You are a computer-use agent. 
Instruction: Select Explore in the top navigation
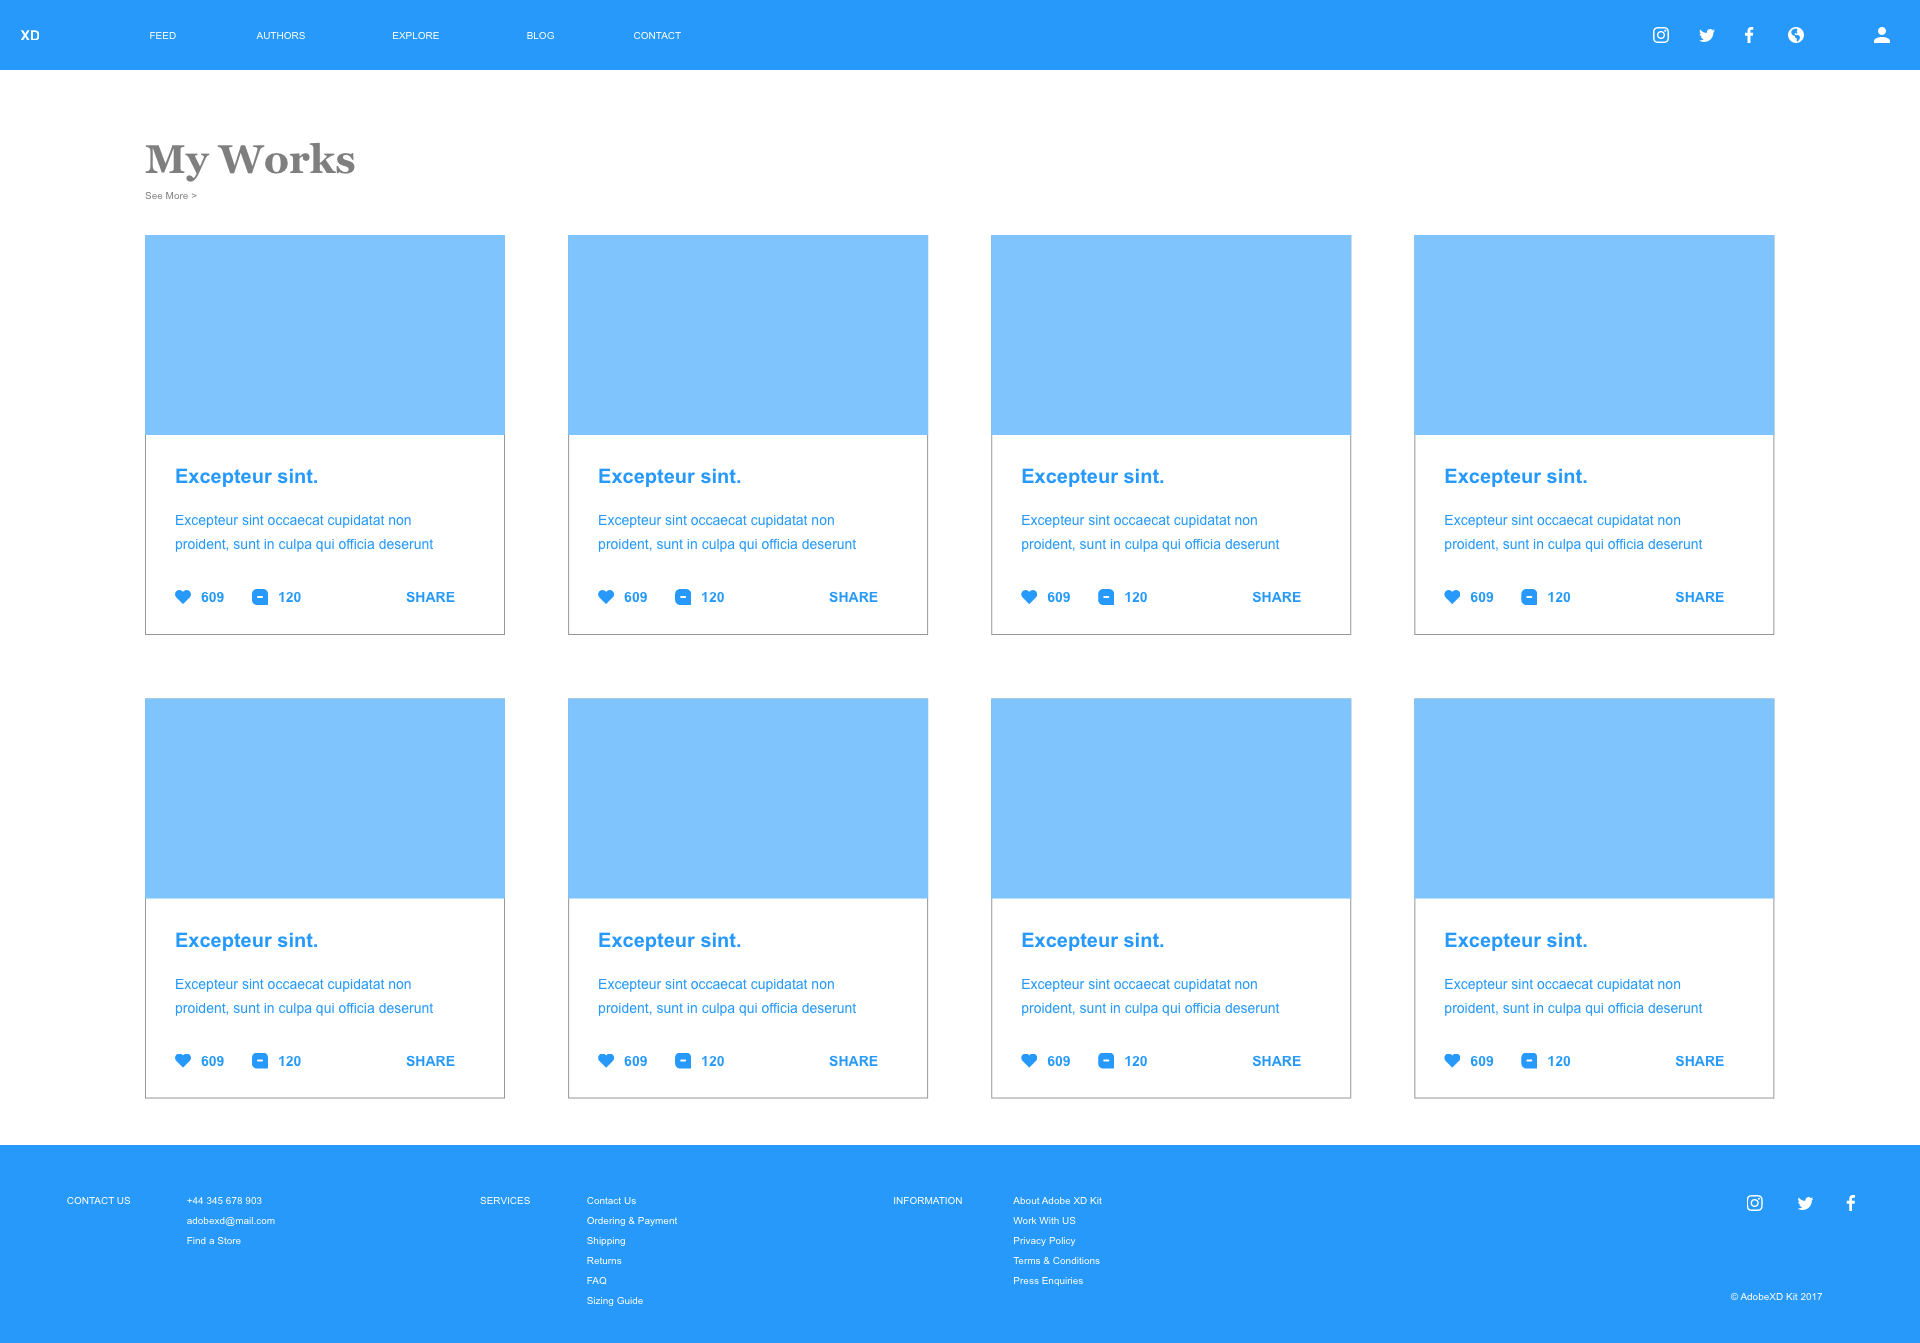coord(416,35)
